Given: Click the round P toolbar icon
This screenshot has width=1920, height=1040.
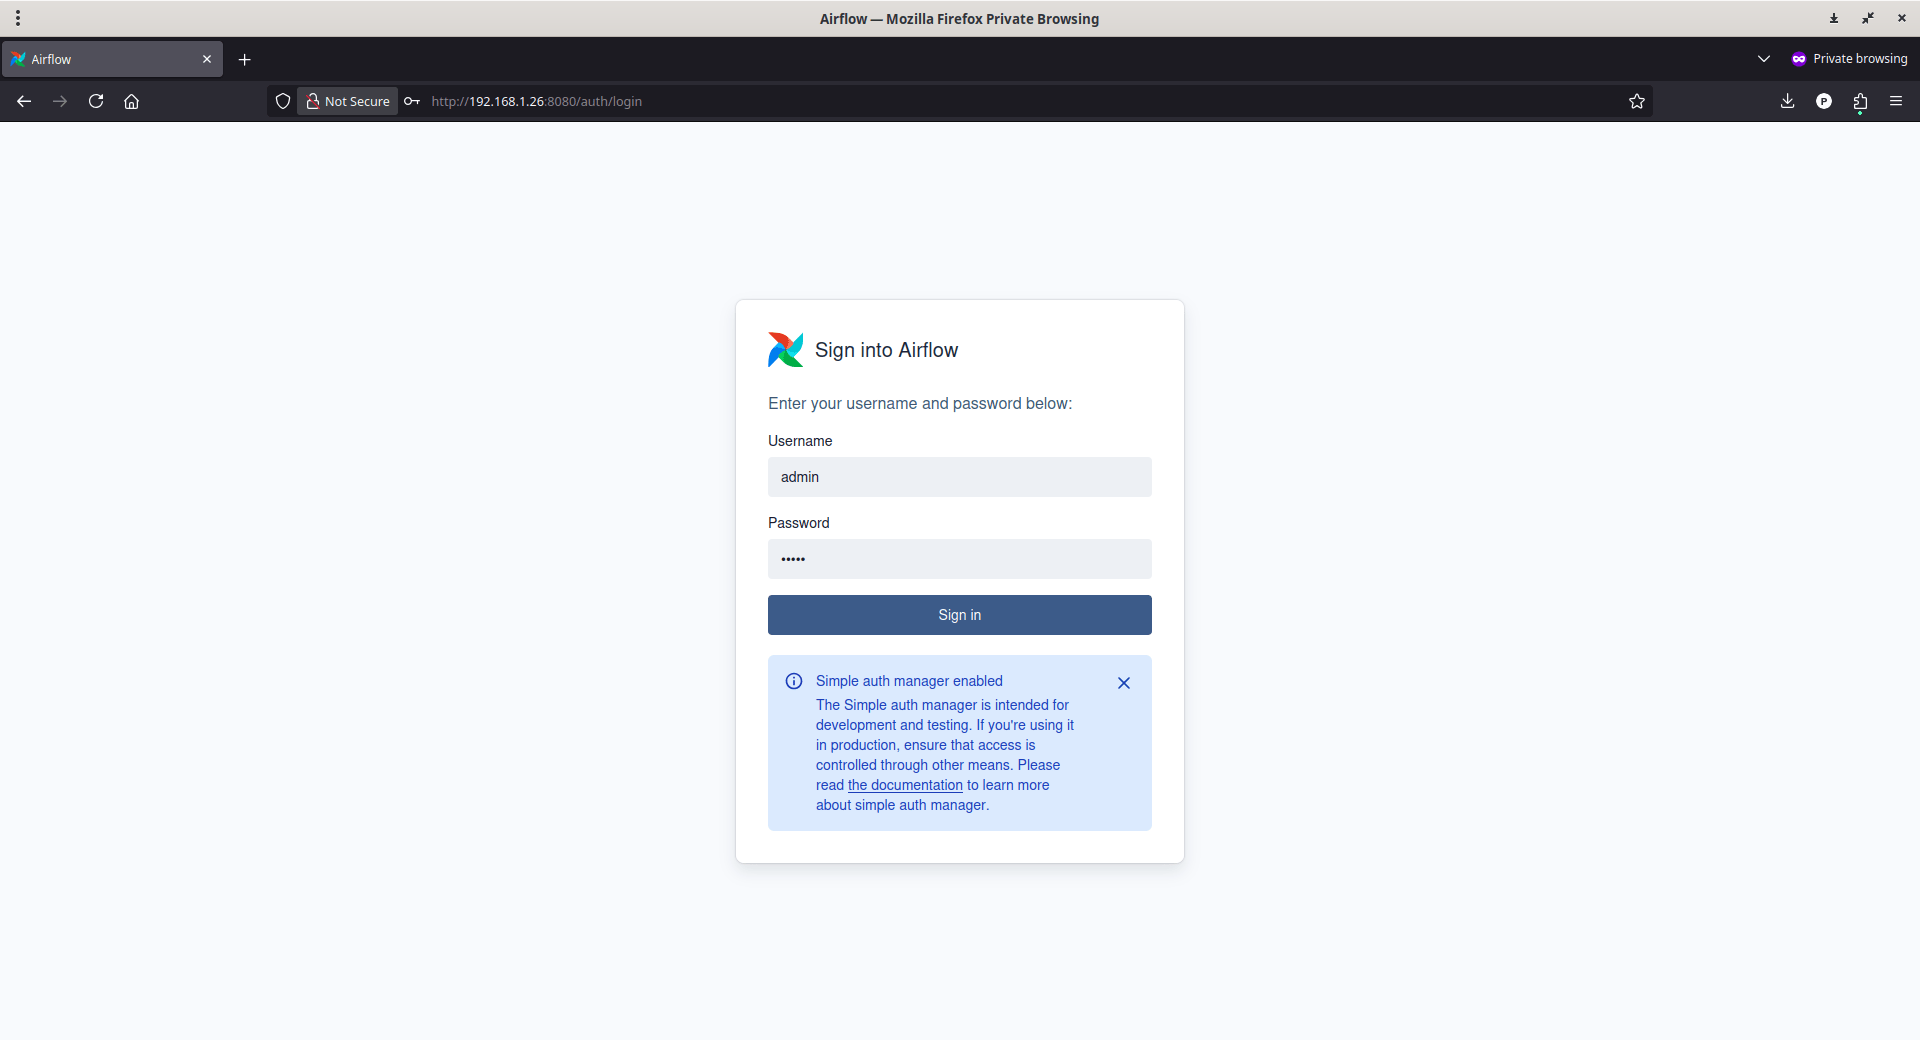Looking at the screenshot, I should point(1824,101).
